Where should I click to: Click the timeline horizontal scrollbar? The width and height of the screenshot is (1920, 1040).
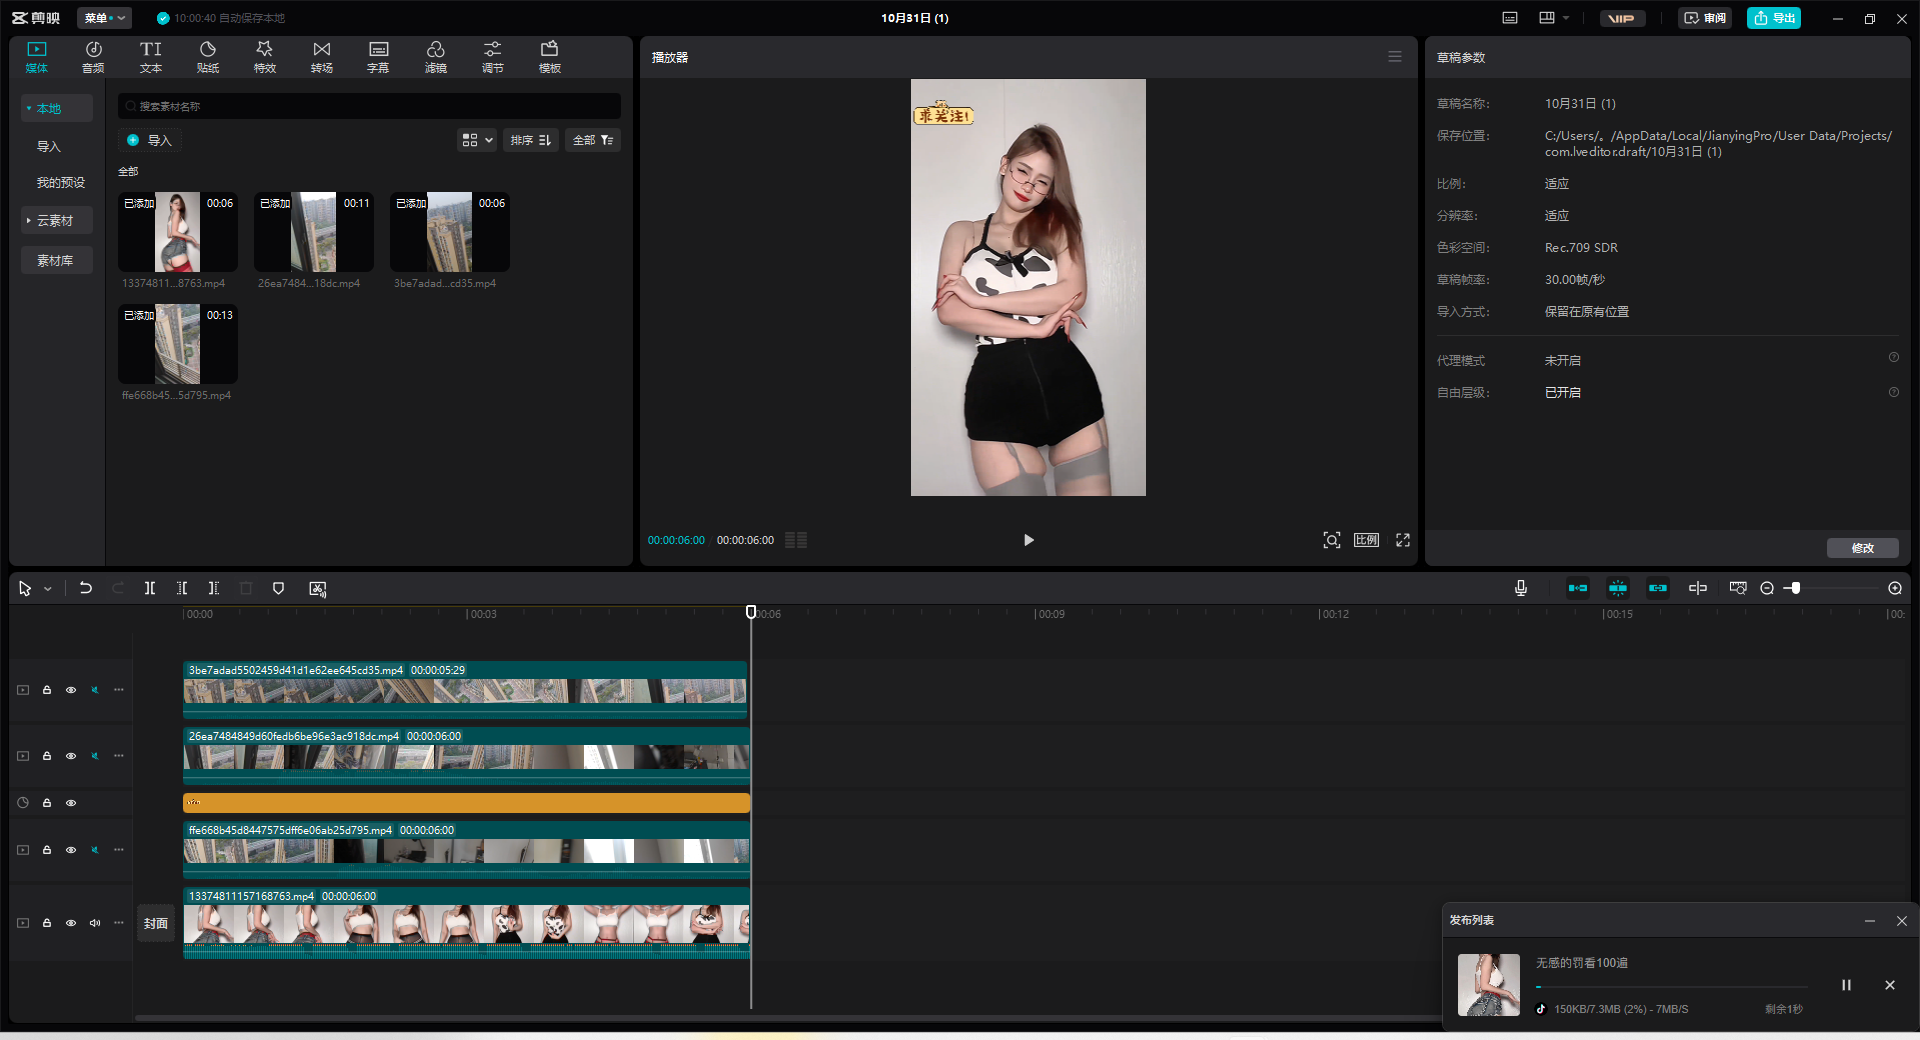(790, 1018)
